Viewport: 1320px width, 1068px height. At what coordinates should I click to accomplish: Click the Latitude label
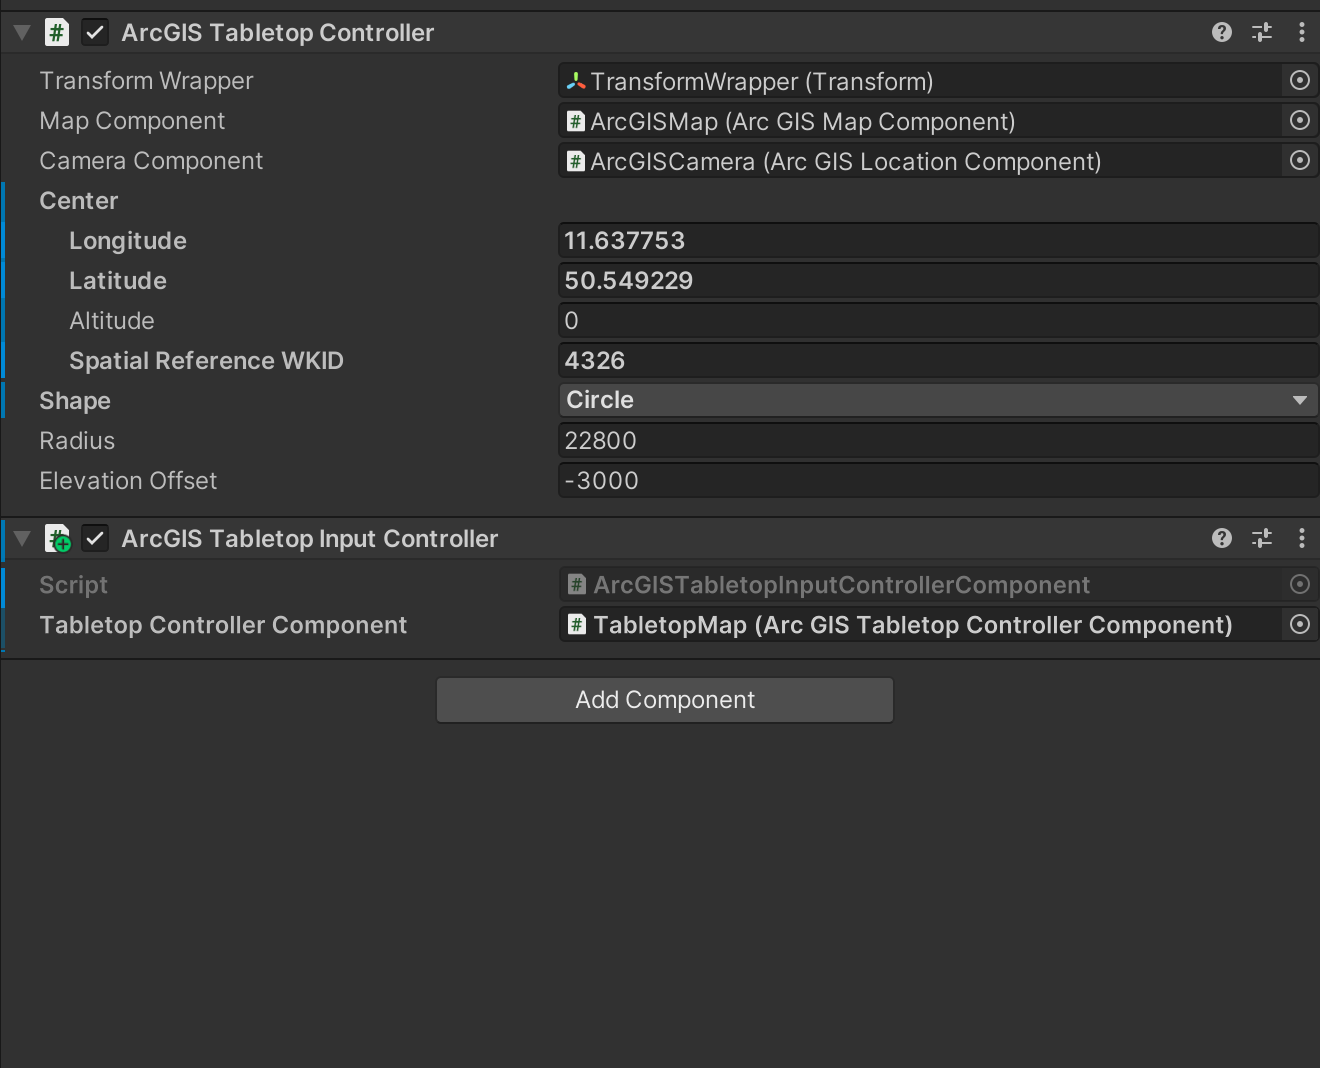(118, 281)
